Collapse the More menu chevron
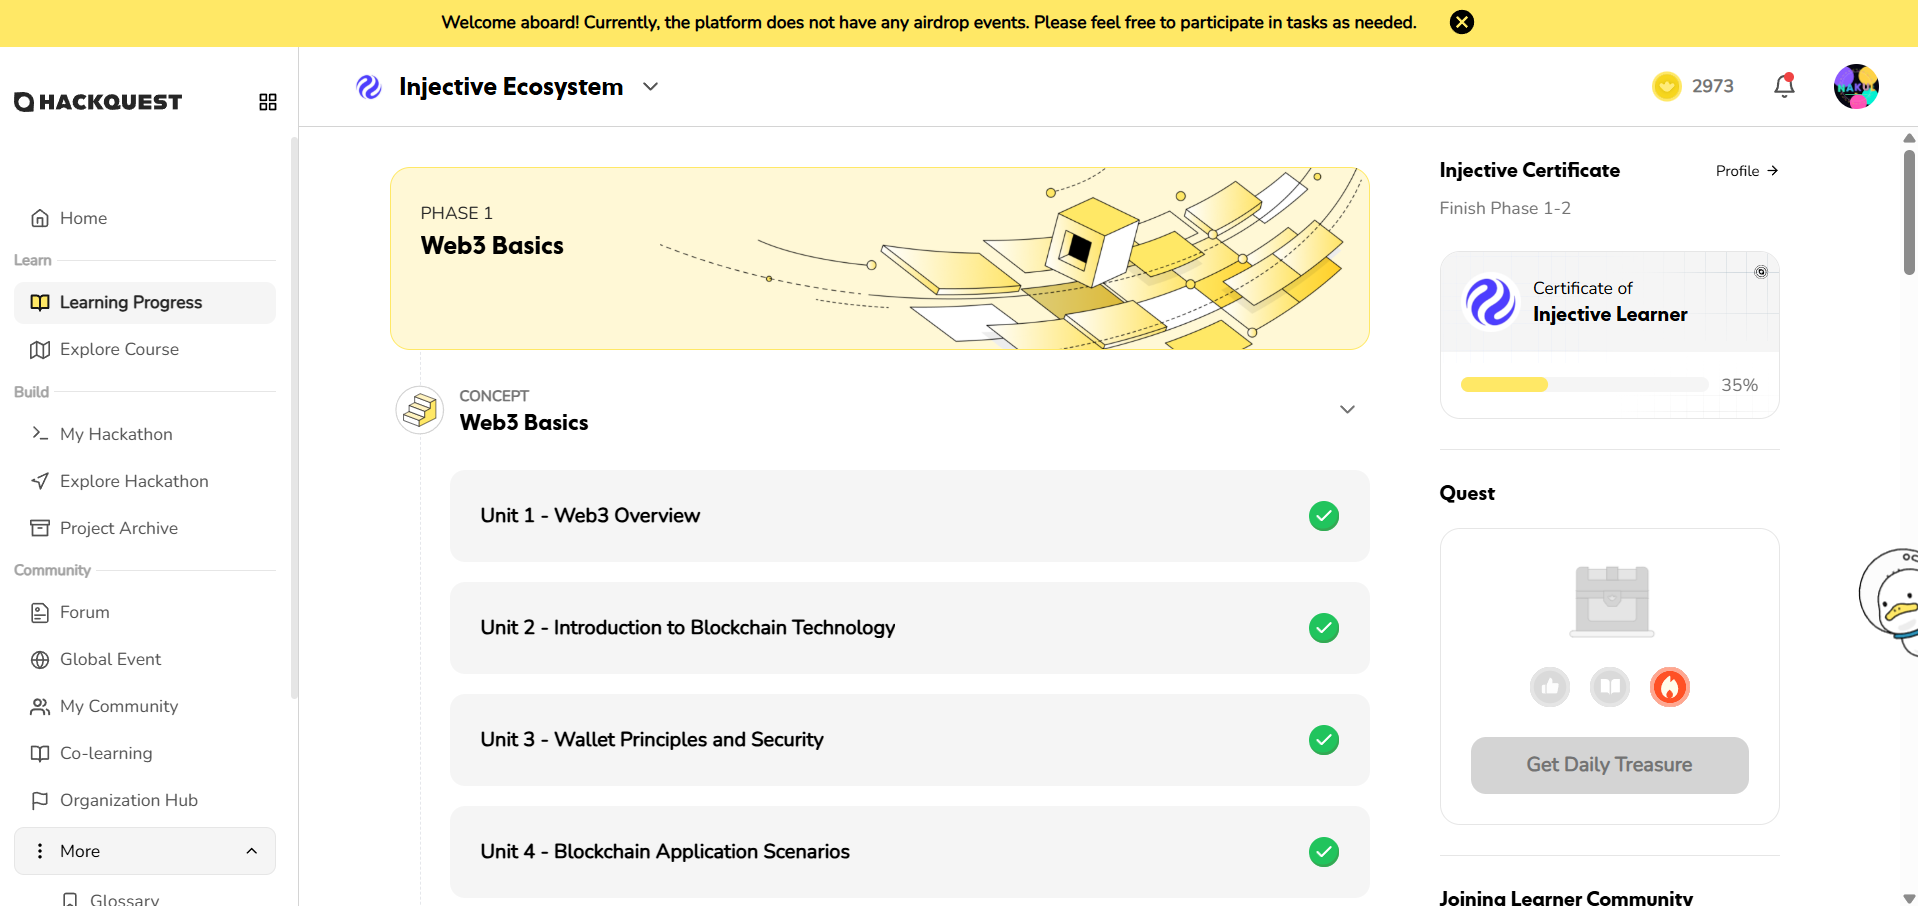 point(252,851)
